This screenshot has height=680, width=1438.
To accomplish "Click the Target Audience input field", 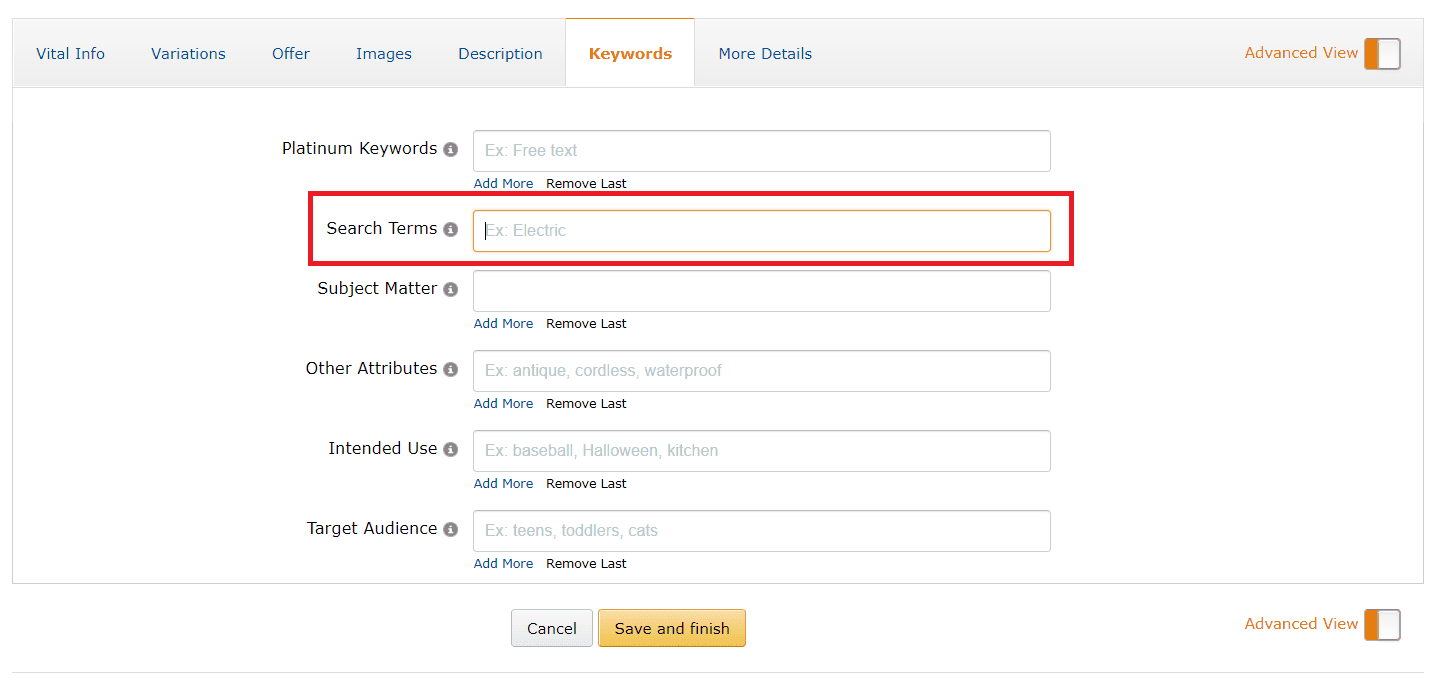I will (x=762, y=530).
